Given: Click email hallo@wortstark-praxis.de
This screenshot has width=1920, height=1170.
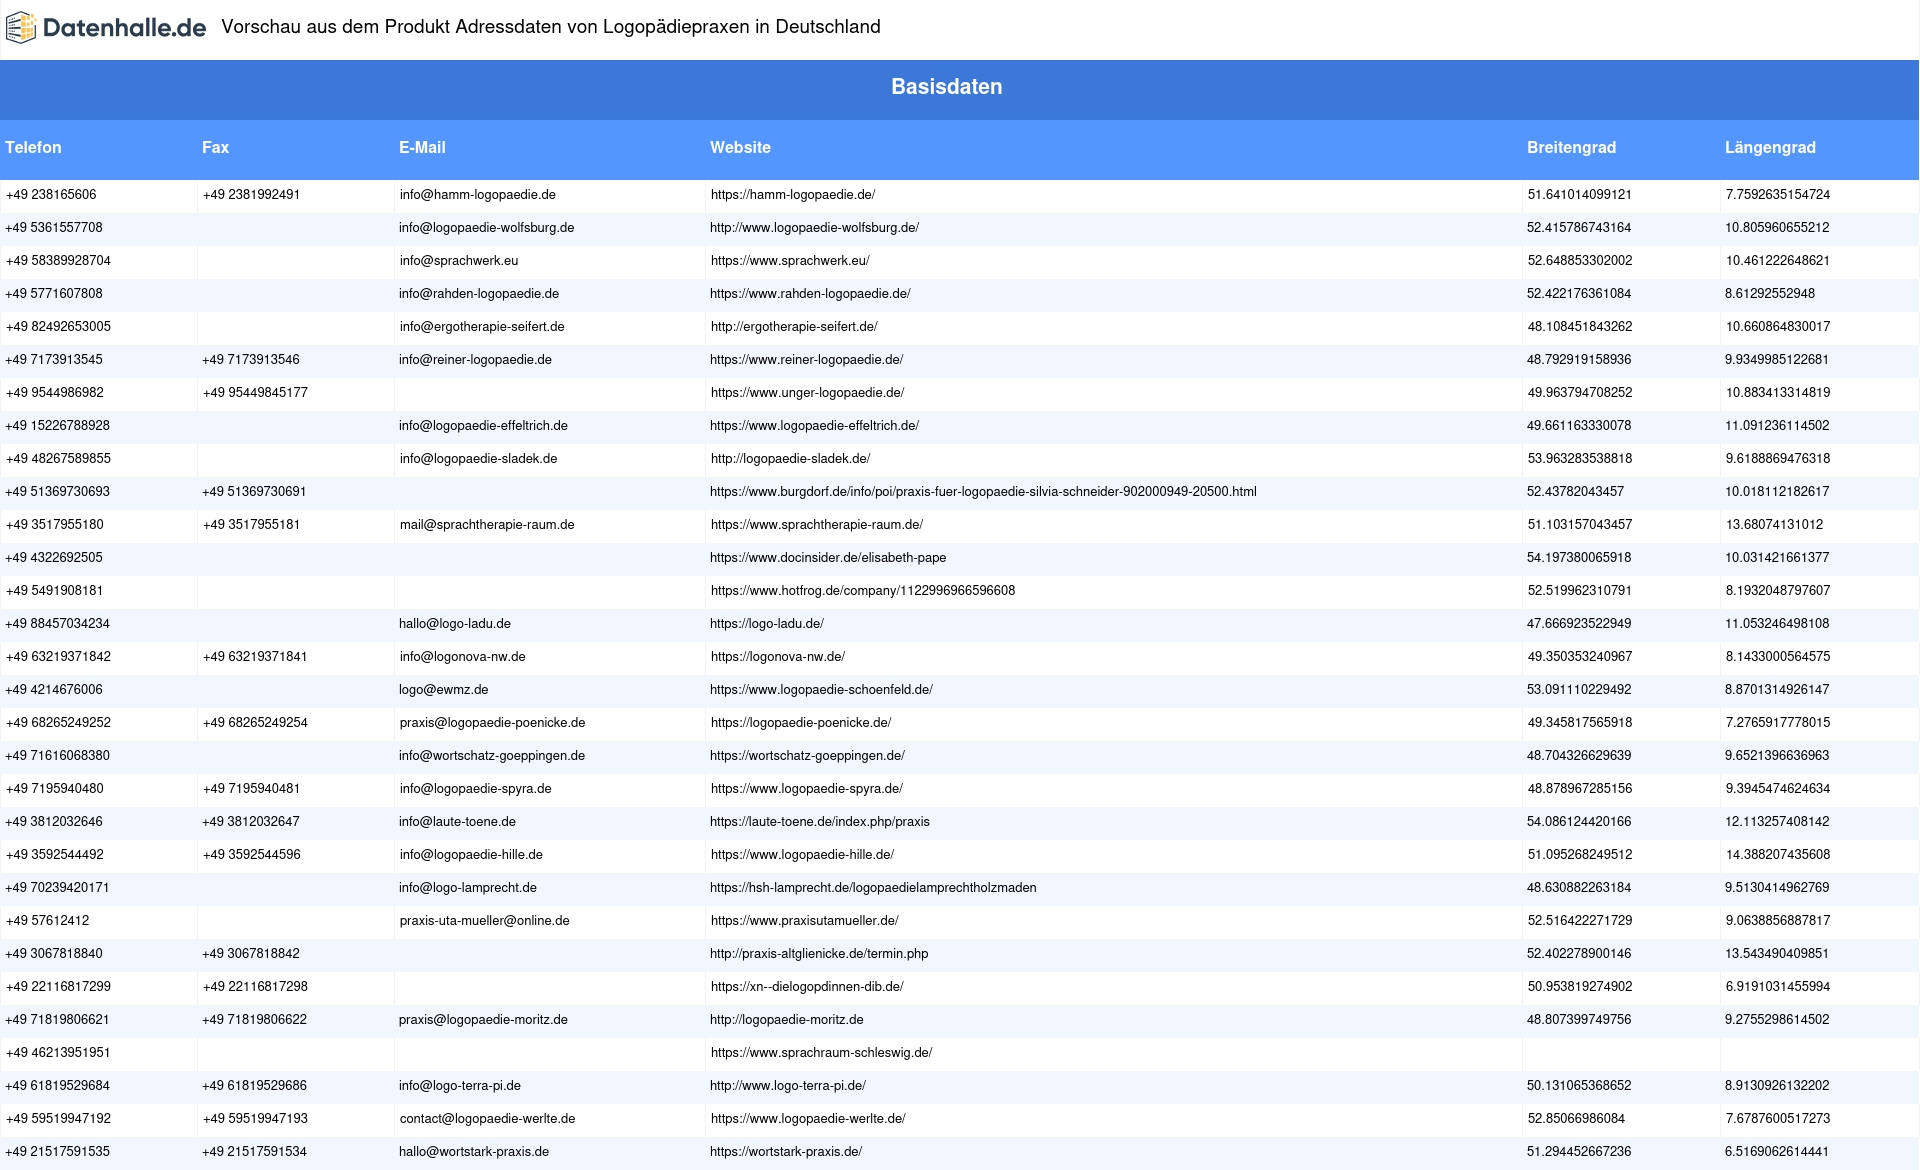Looking at the screenshot, I should [474, 1152].
